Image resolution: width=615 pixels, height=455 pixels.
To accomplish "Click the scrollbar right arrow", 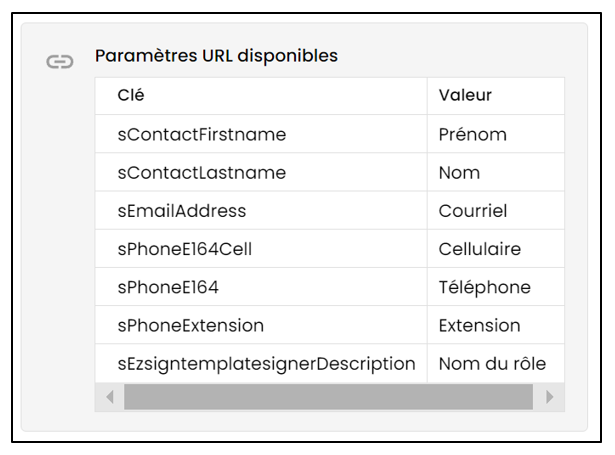I will pos(549,397).
